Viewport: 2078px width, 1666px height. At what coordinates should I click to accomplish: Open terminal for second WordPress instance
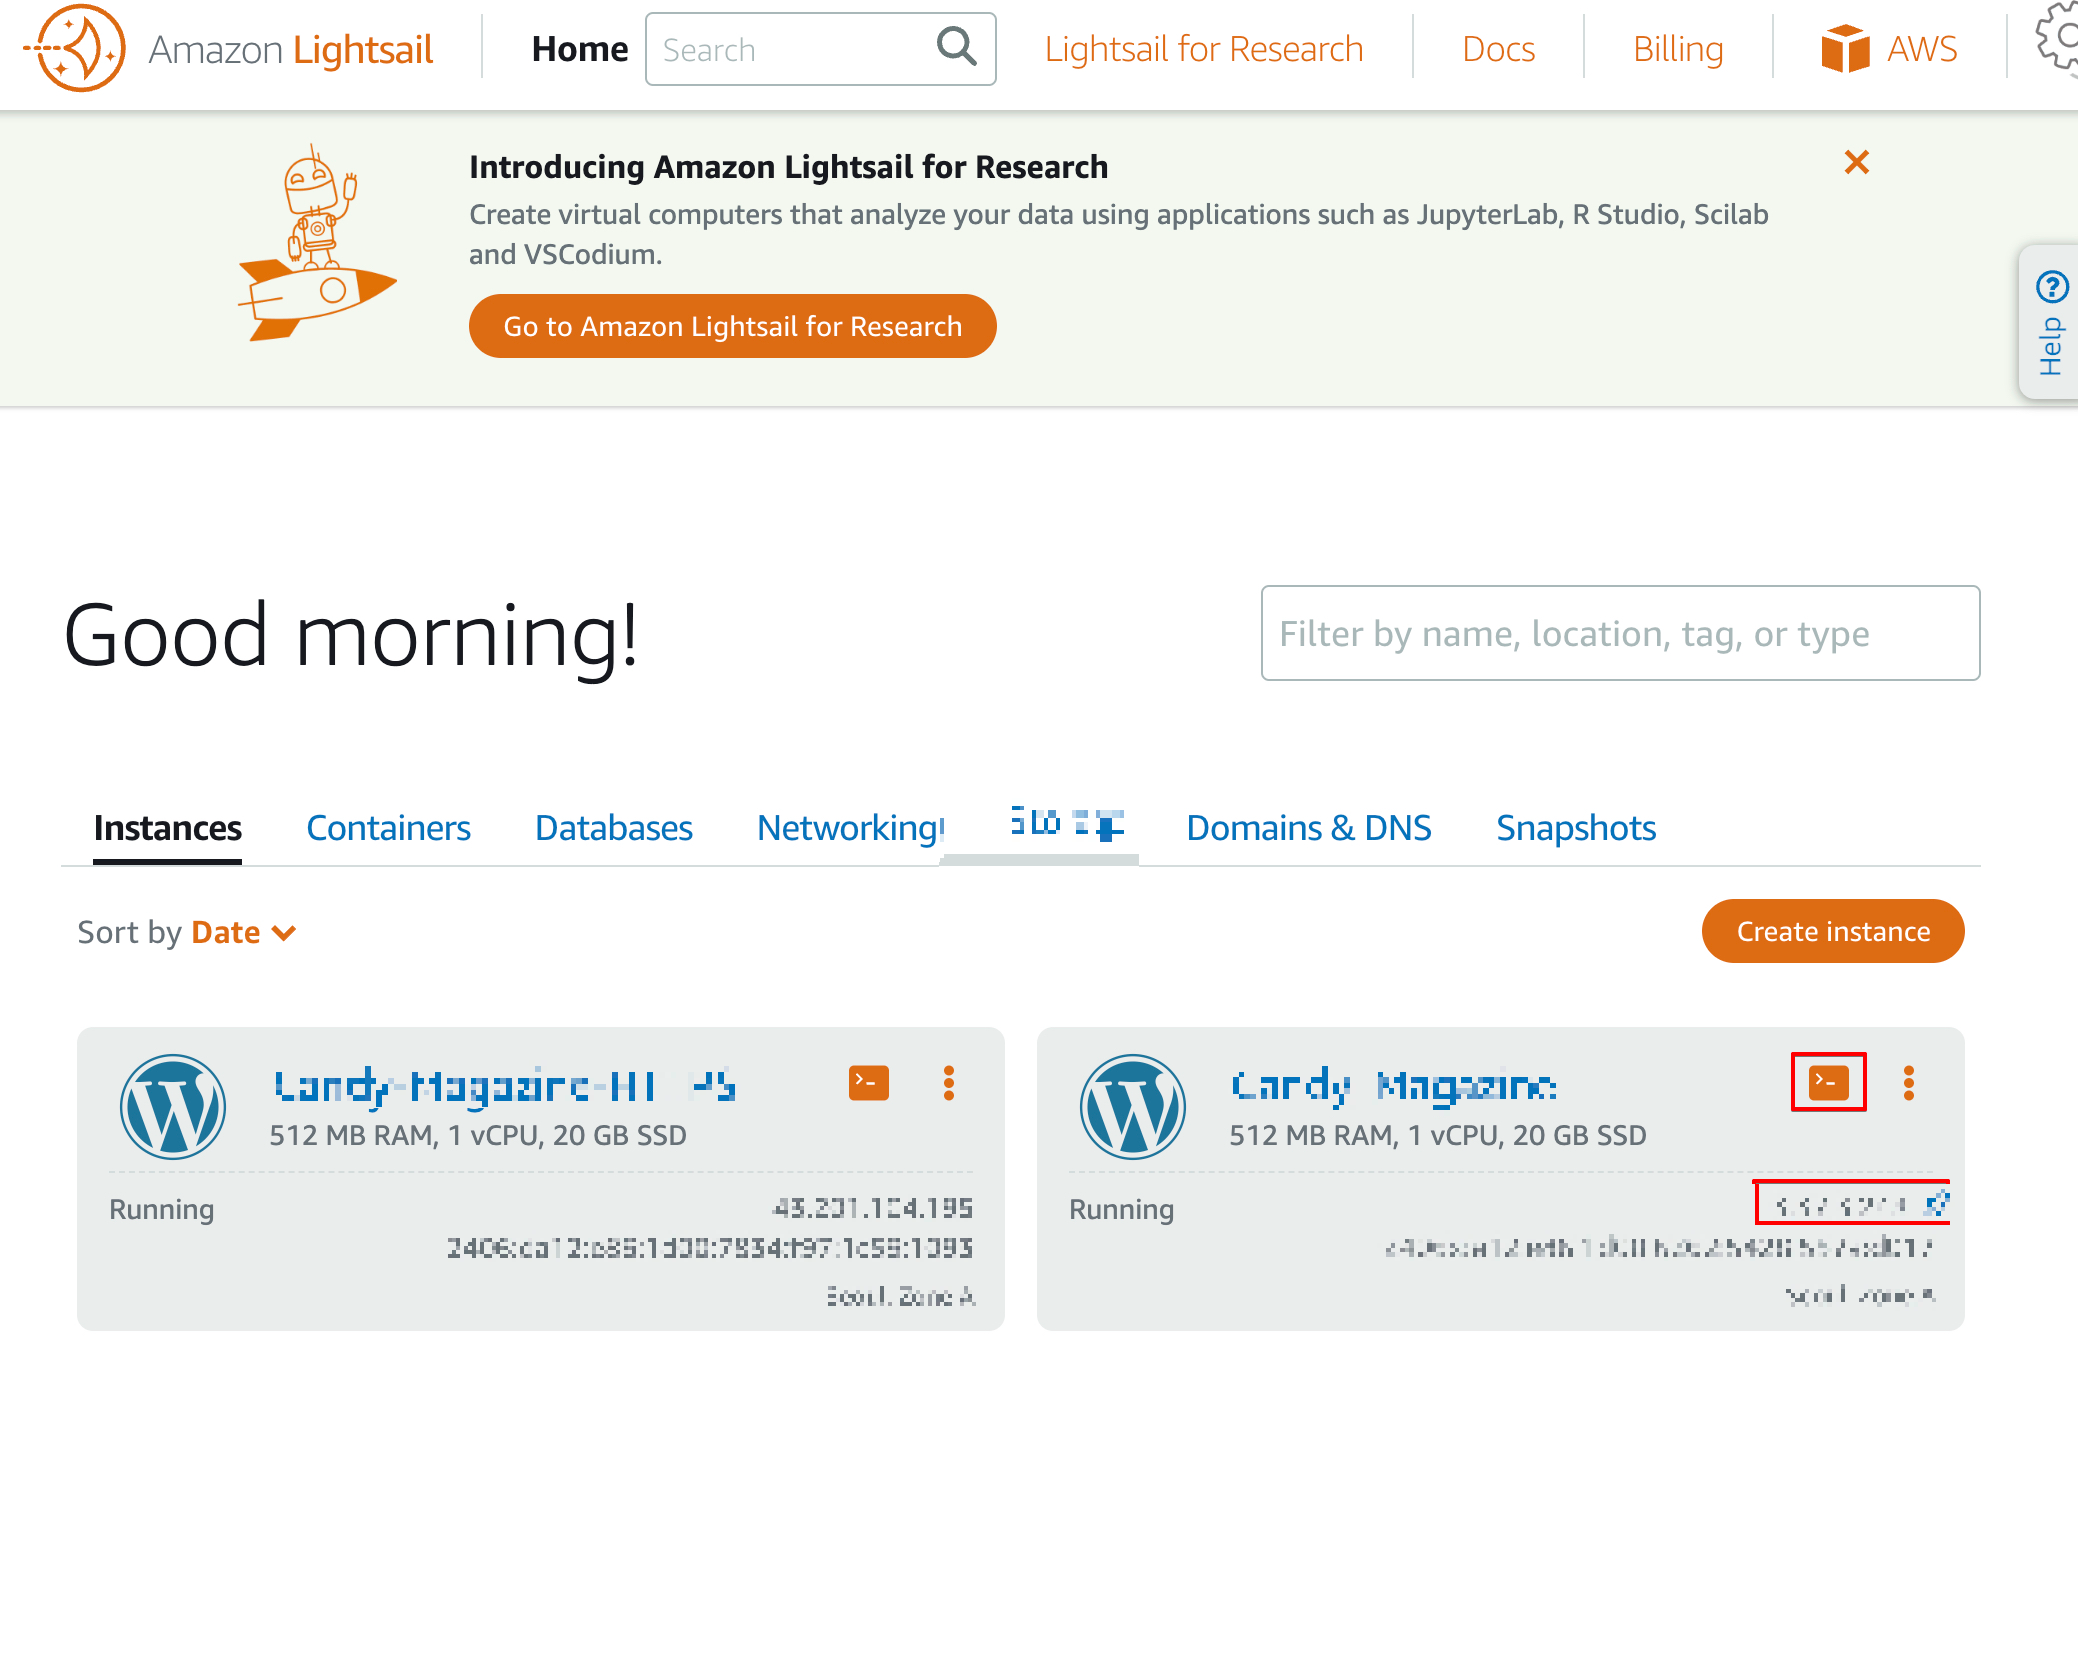click(x=1828, y=1082)
